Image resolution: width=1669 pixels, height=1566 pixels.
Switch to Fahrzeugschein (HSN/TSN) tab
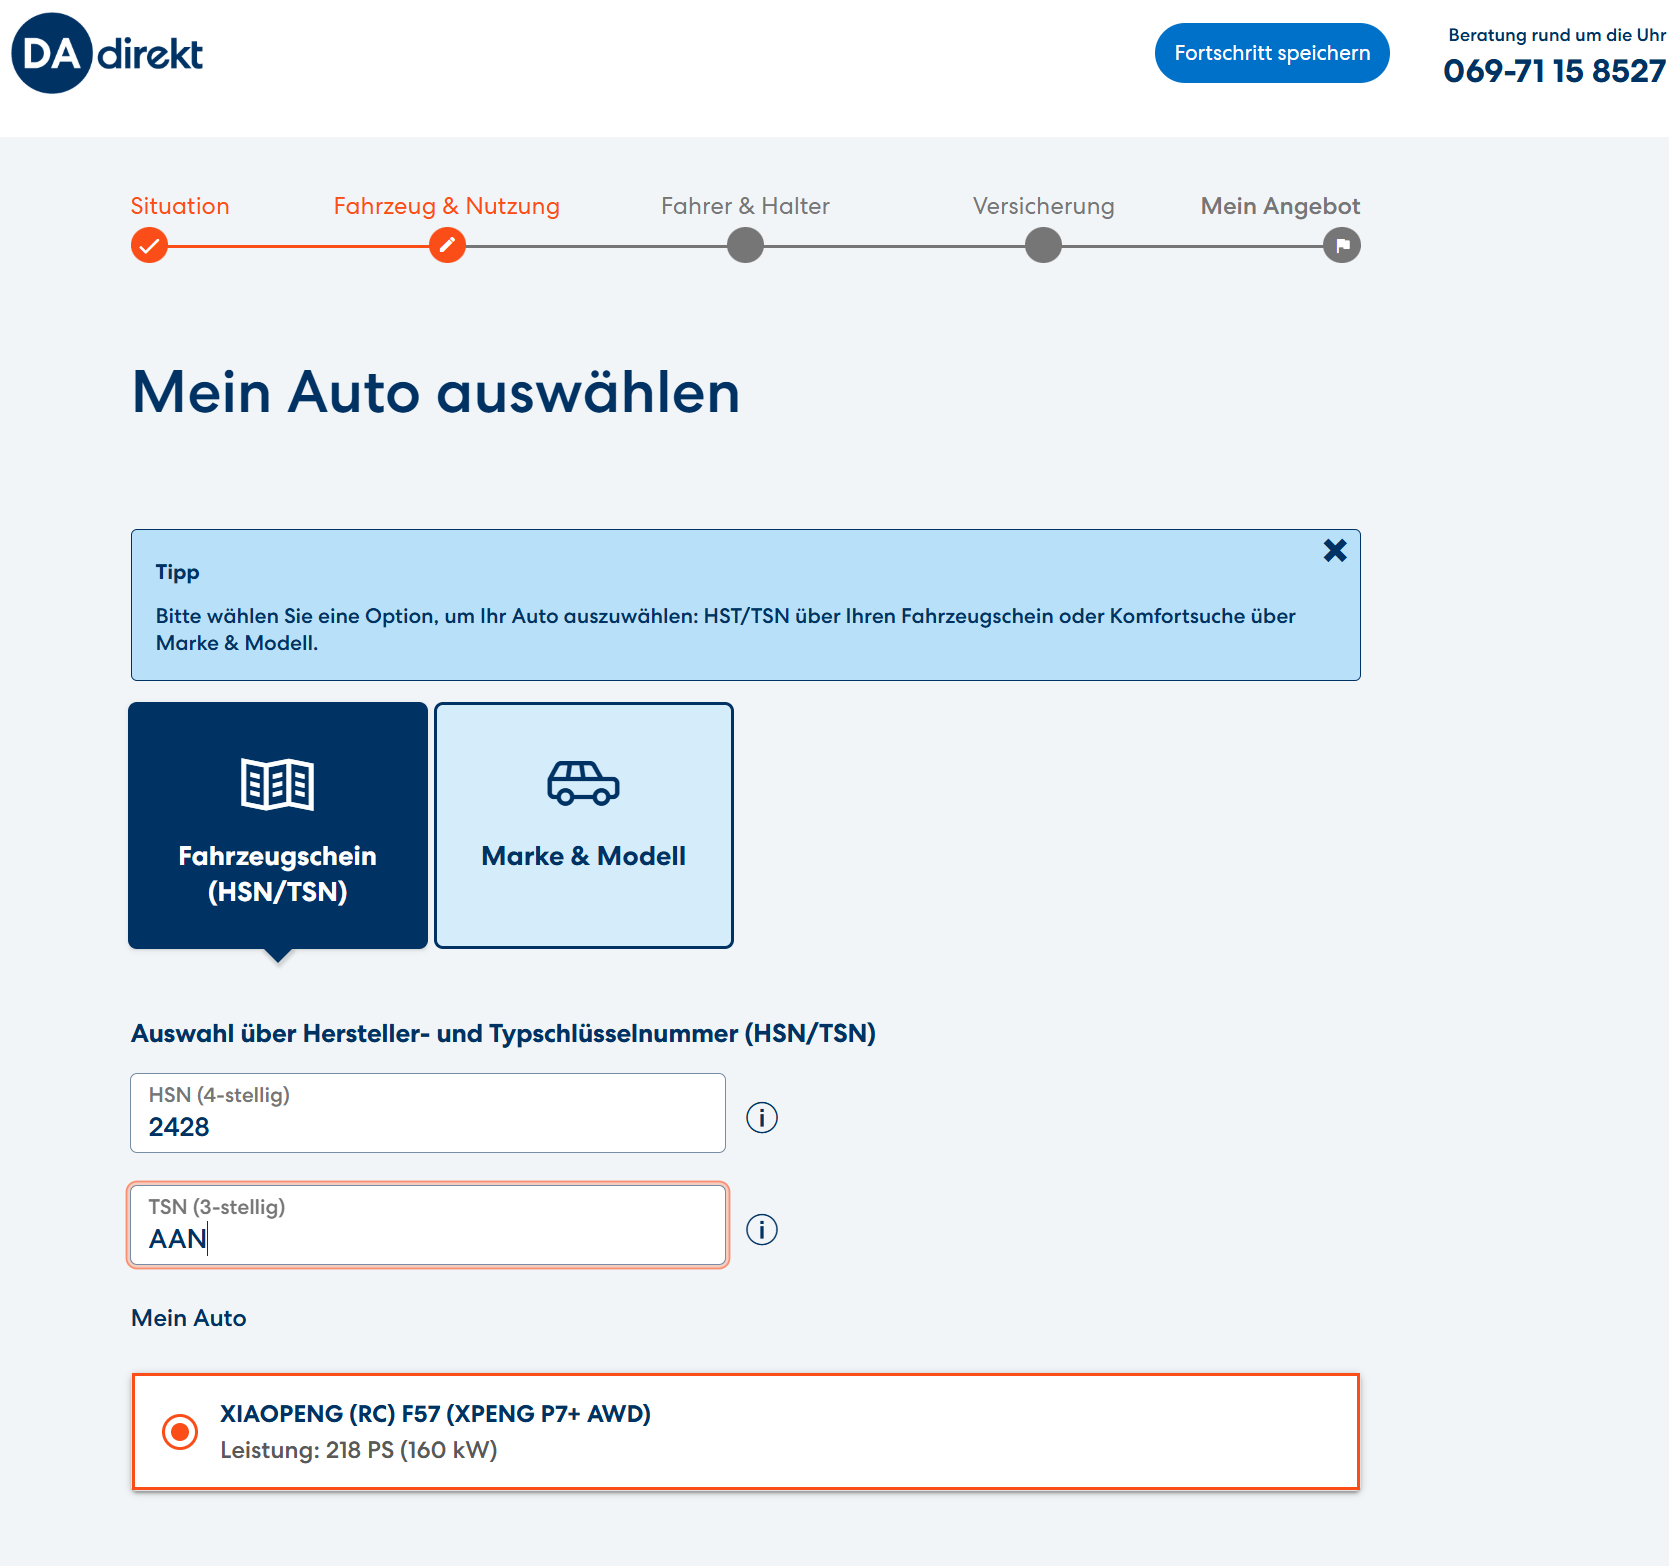point(278,825)
